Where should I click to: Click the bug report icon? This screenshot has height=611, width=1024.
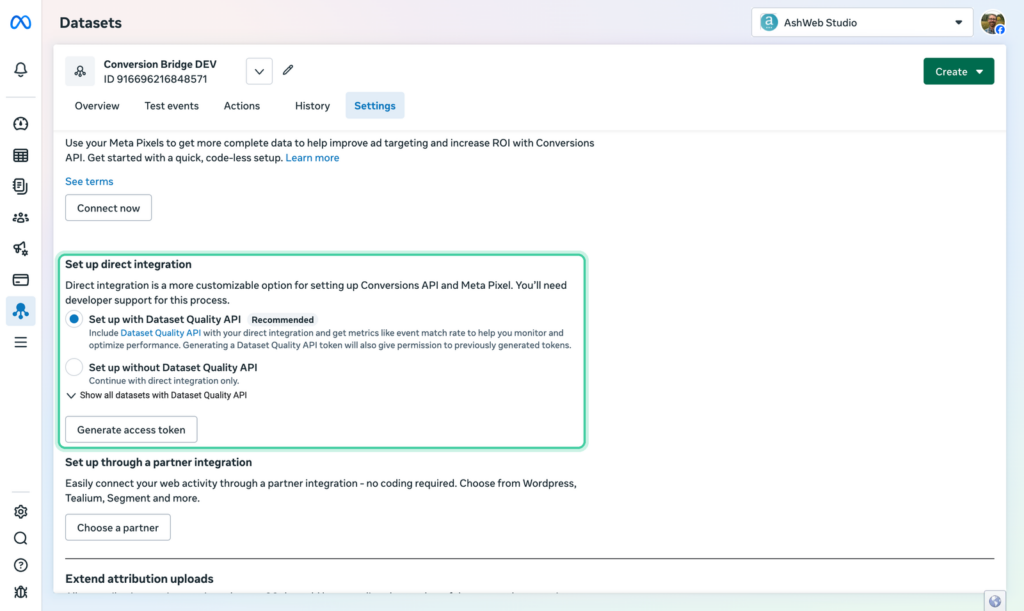[x=20, y=592]
